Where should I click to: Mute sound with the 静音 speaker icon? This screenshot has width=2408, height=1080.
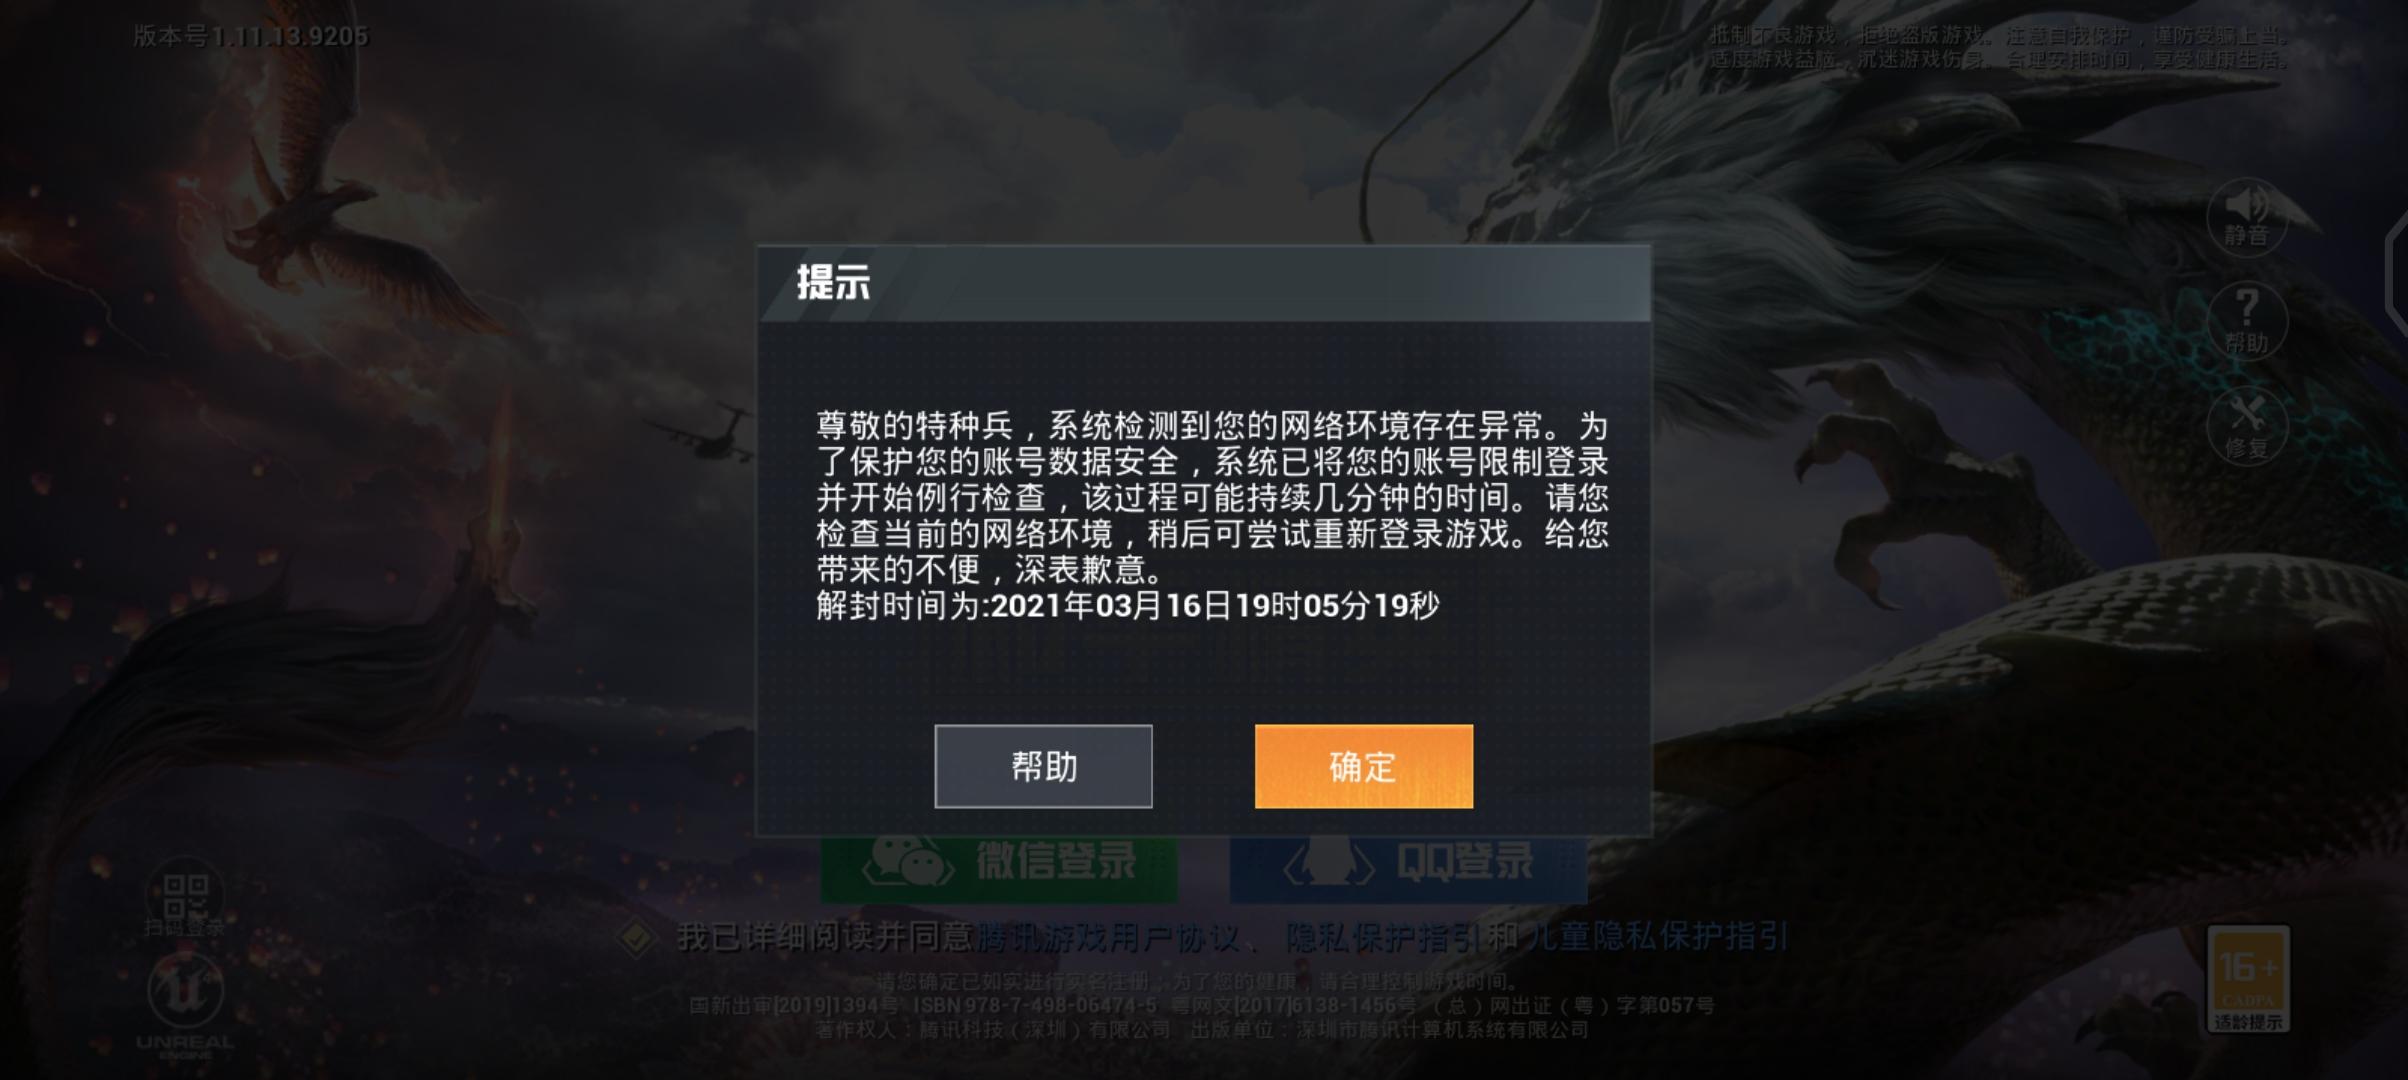pyautogui.click(x=2246, y=216)
